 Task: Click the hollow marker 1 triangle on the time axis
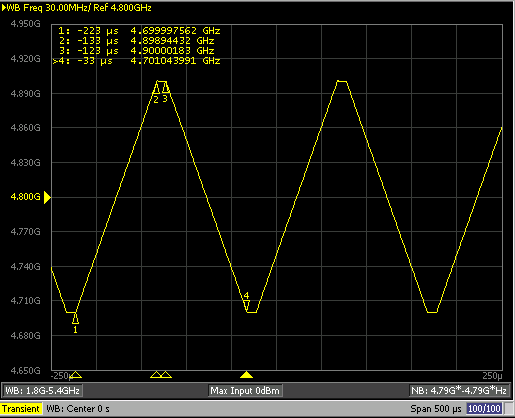(x=76, y=375)
